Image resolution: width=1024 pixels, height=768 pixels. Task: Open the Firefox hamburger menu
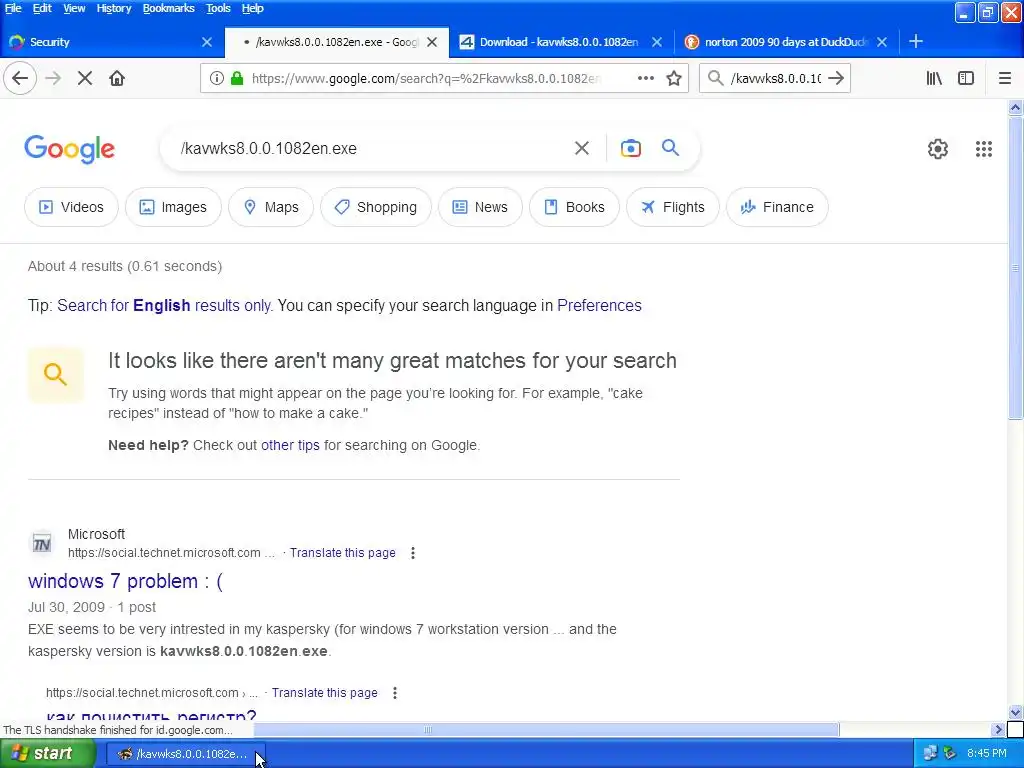point(1005,78)
